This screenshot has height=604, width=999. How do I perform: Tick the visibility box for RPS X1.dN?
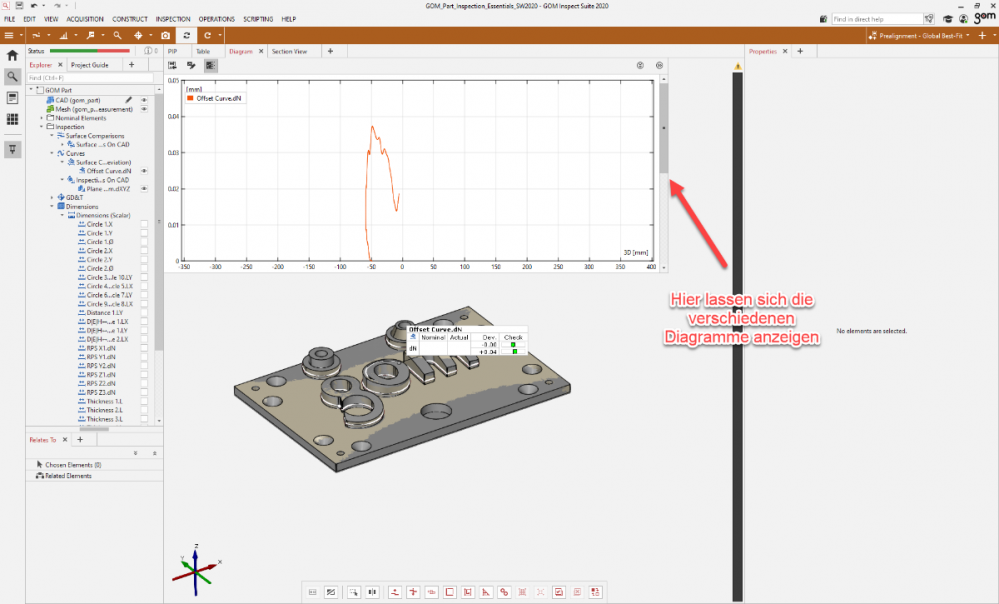coord(144,349)
